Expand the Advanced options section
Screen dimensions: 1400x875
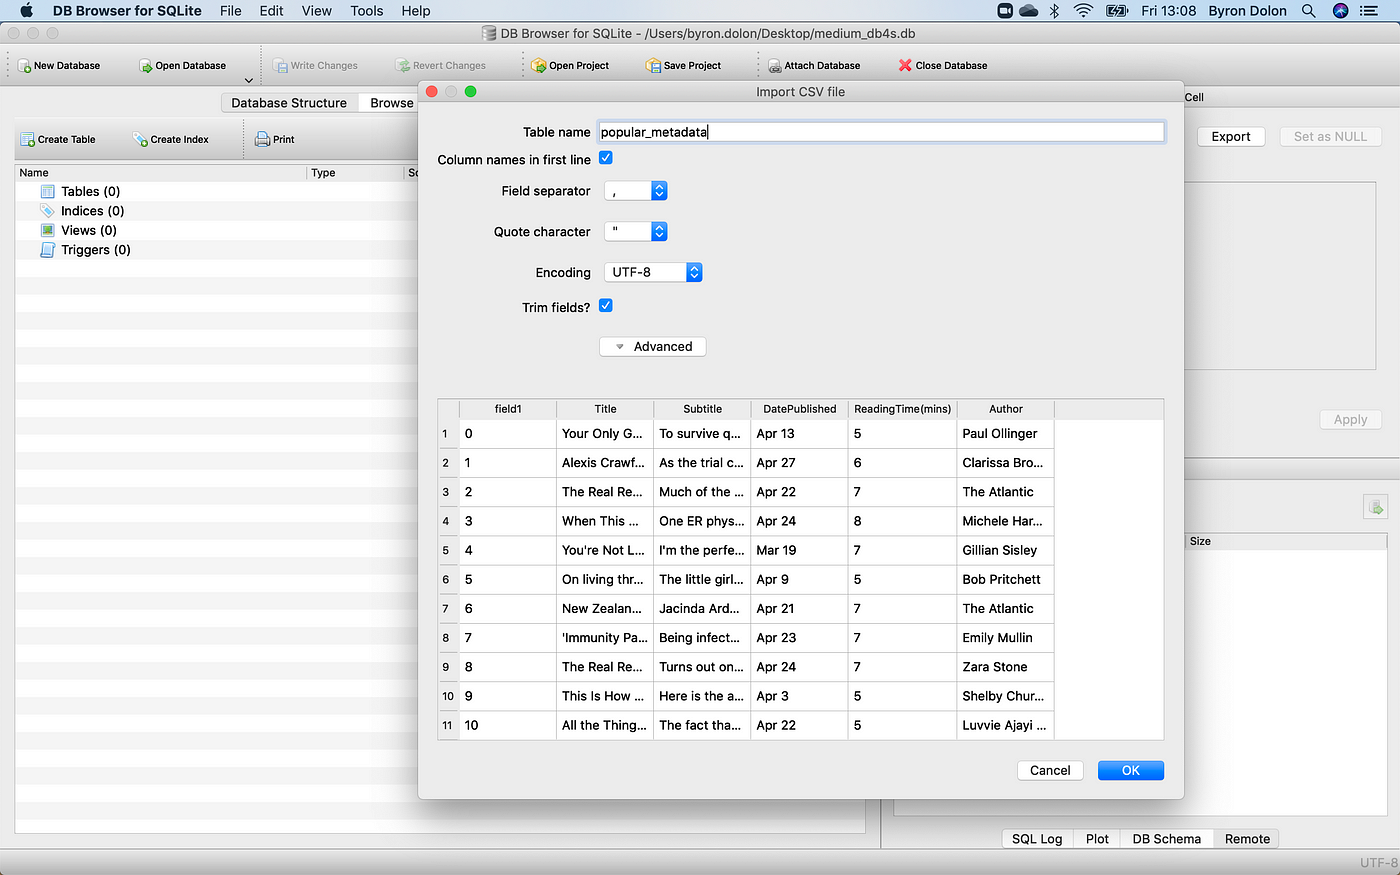[653, 346]
